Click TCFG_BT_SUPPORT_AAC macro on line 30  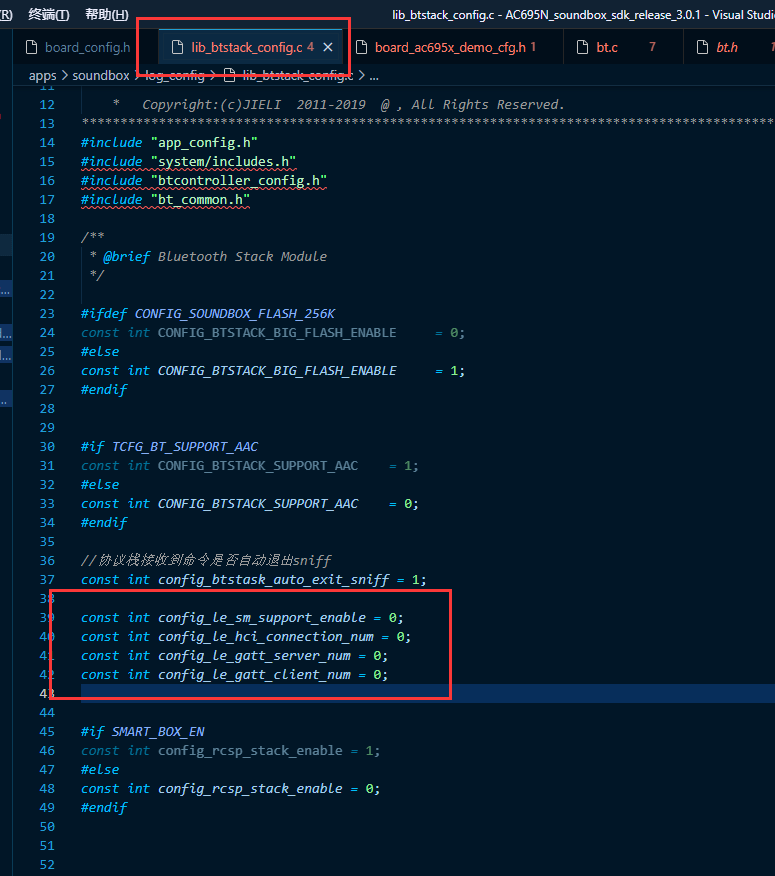(x=185, y=446)
